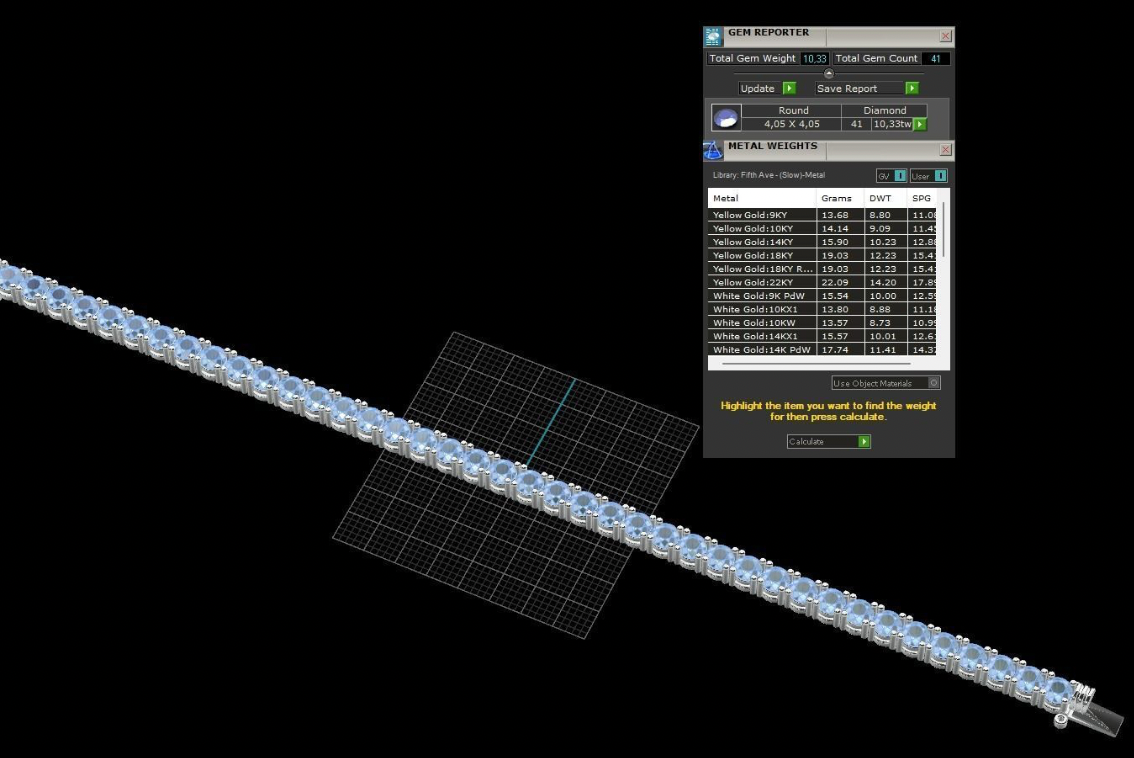
Task: Click the Metal Weights scale icon
Action: 714,151
